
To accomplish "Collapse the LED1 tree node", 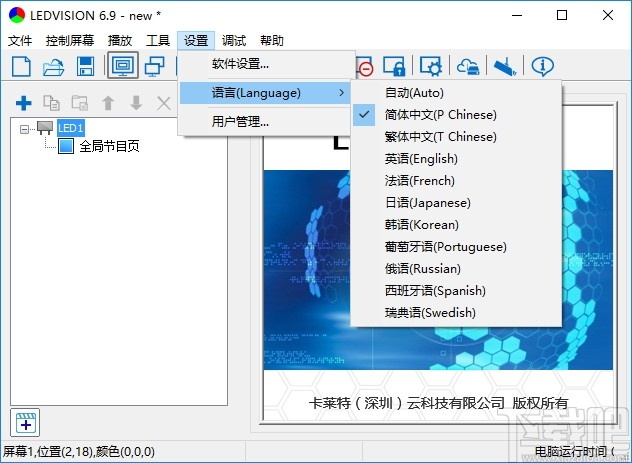I will [24, 129].
